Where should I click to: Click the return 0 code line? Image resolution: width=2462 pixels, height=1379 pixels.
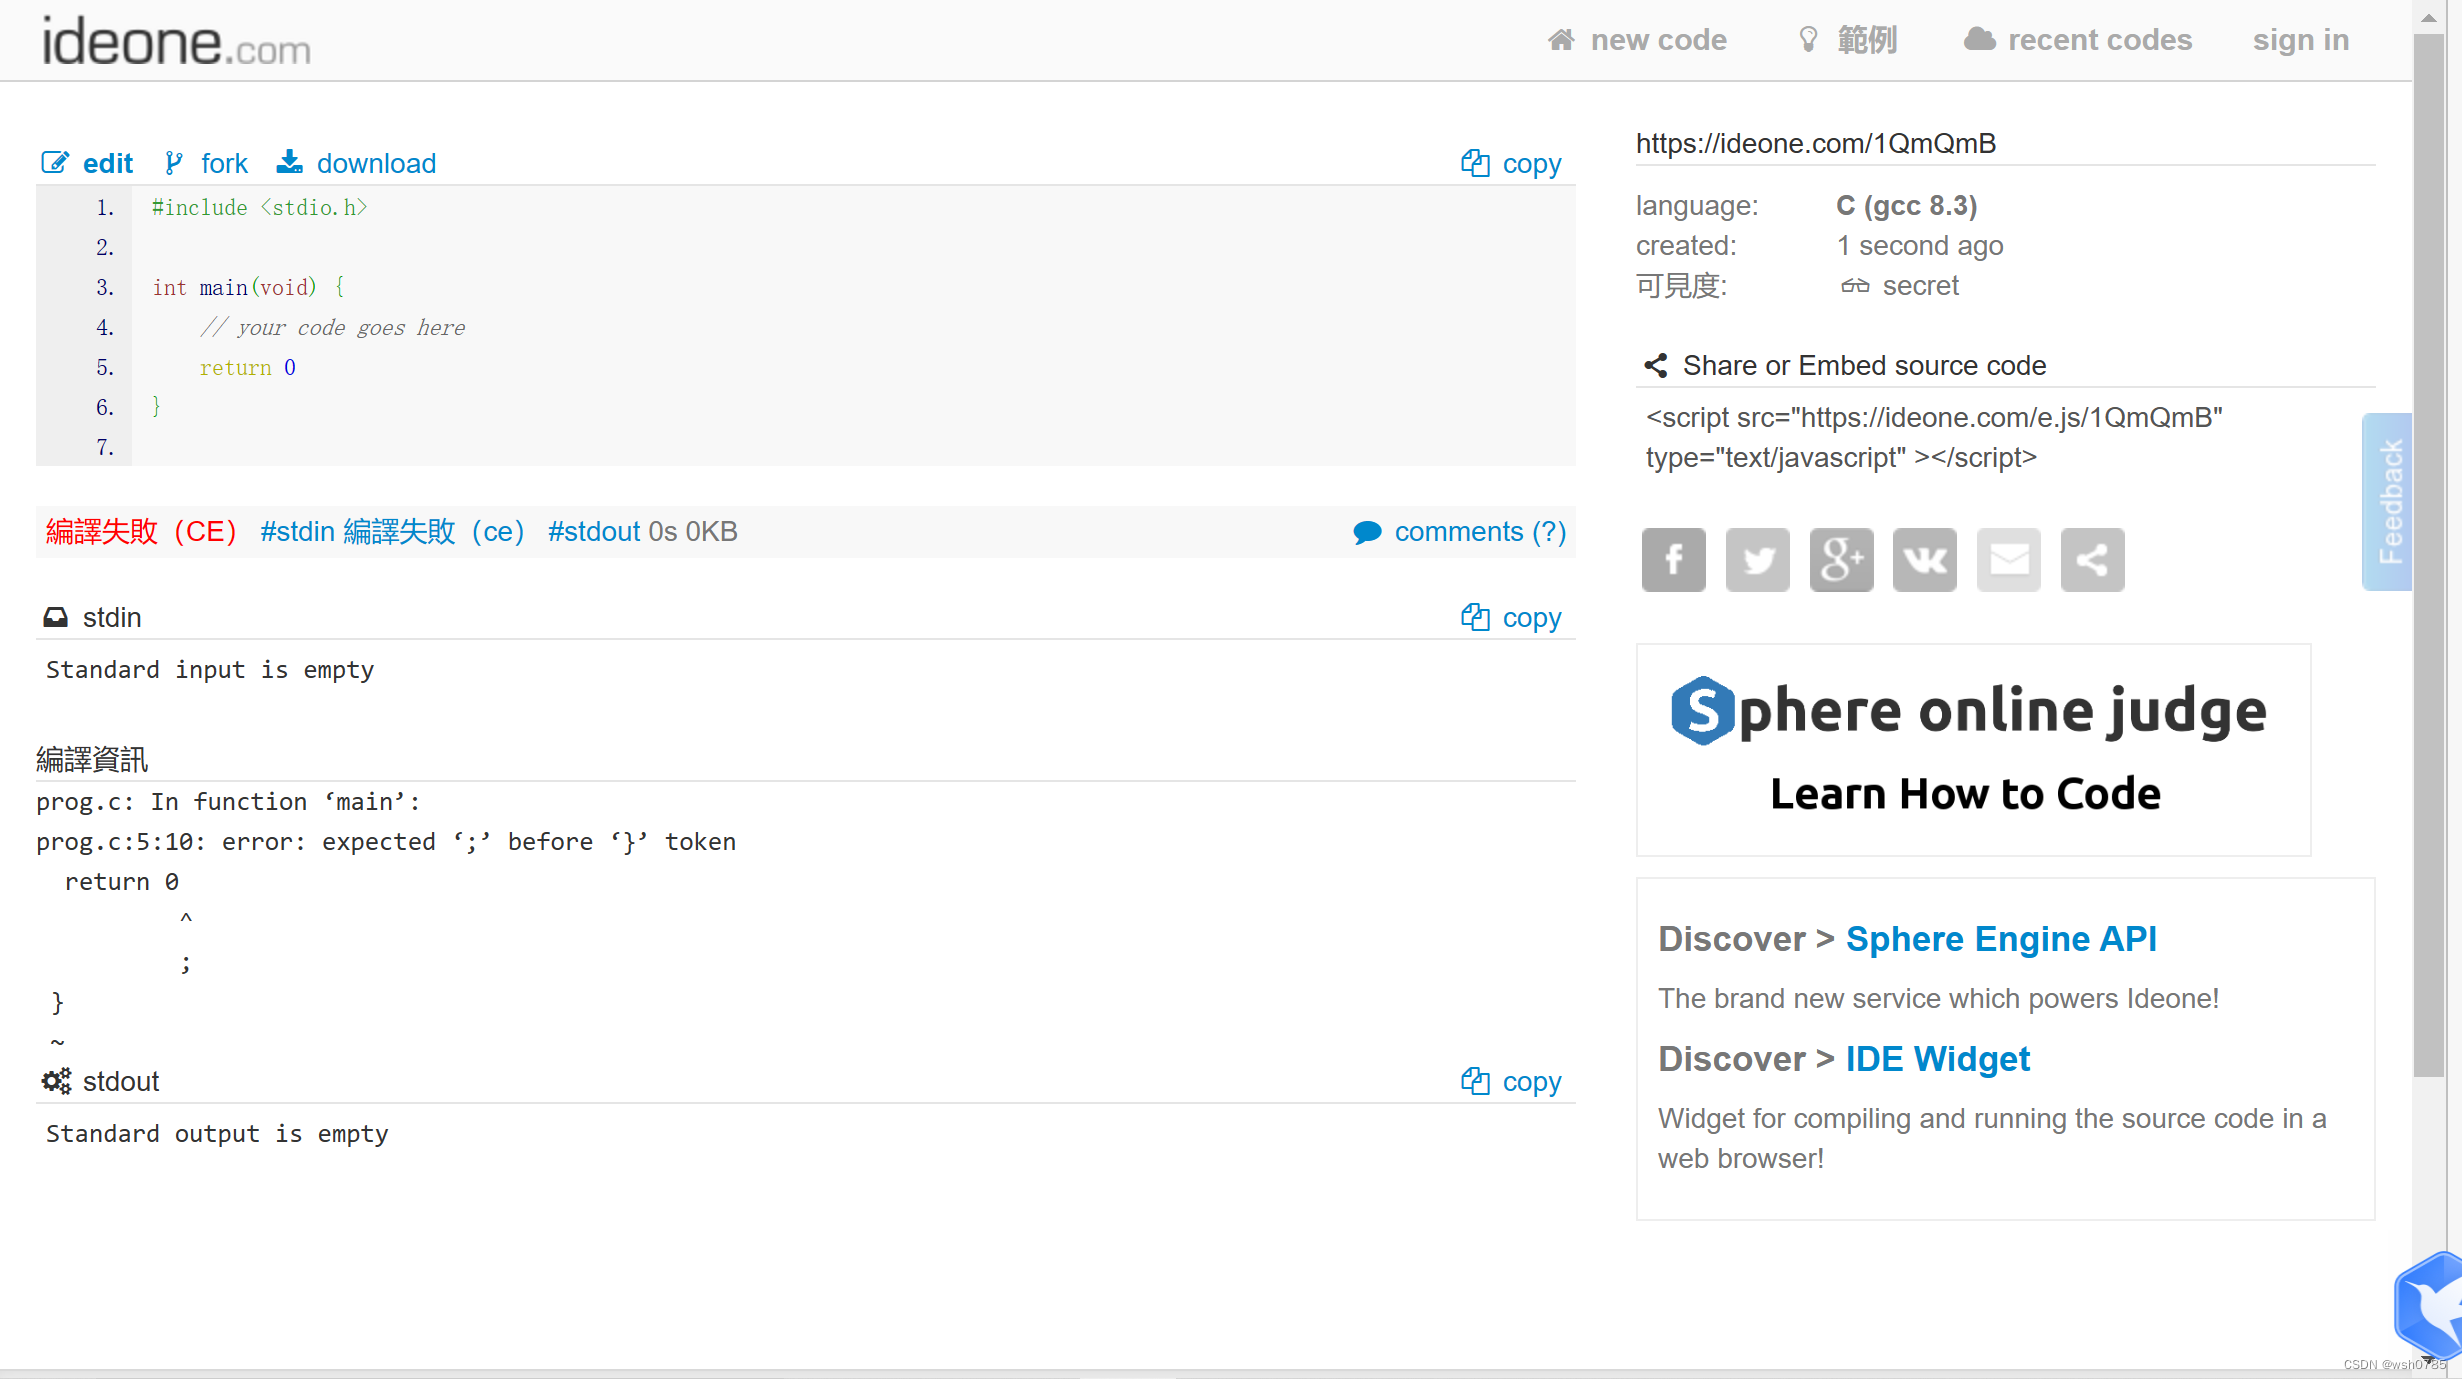pyautogui.click(x=247, y=367)
